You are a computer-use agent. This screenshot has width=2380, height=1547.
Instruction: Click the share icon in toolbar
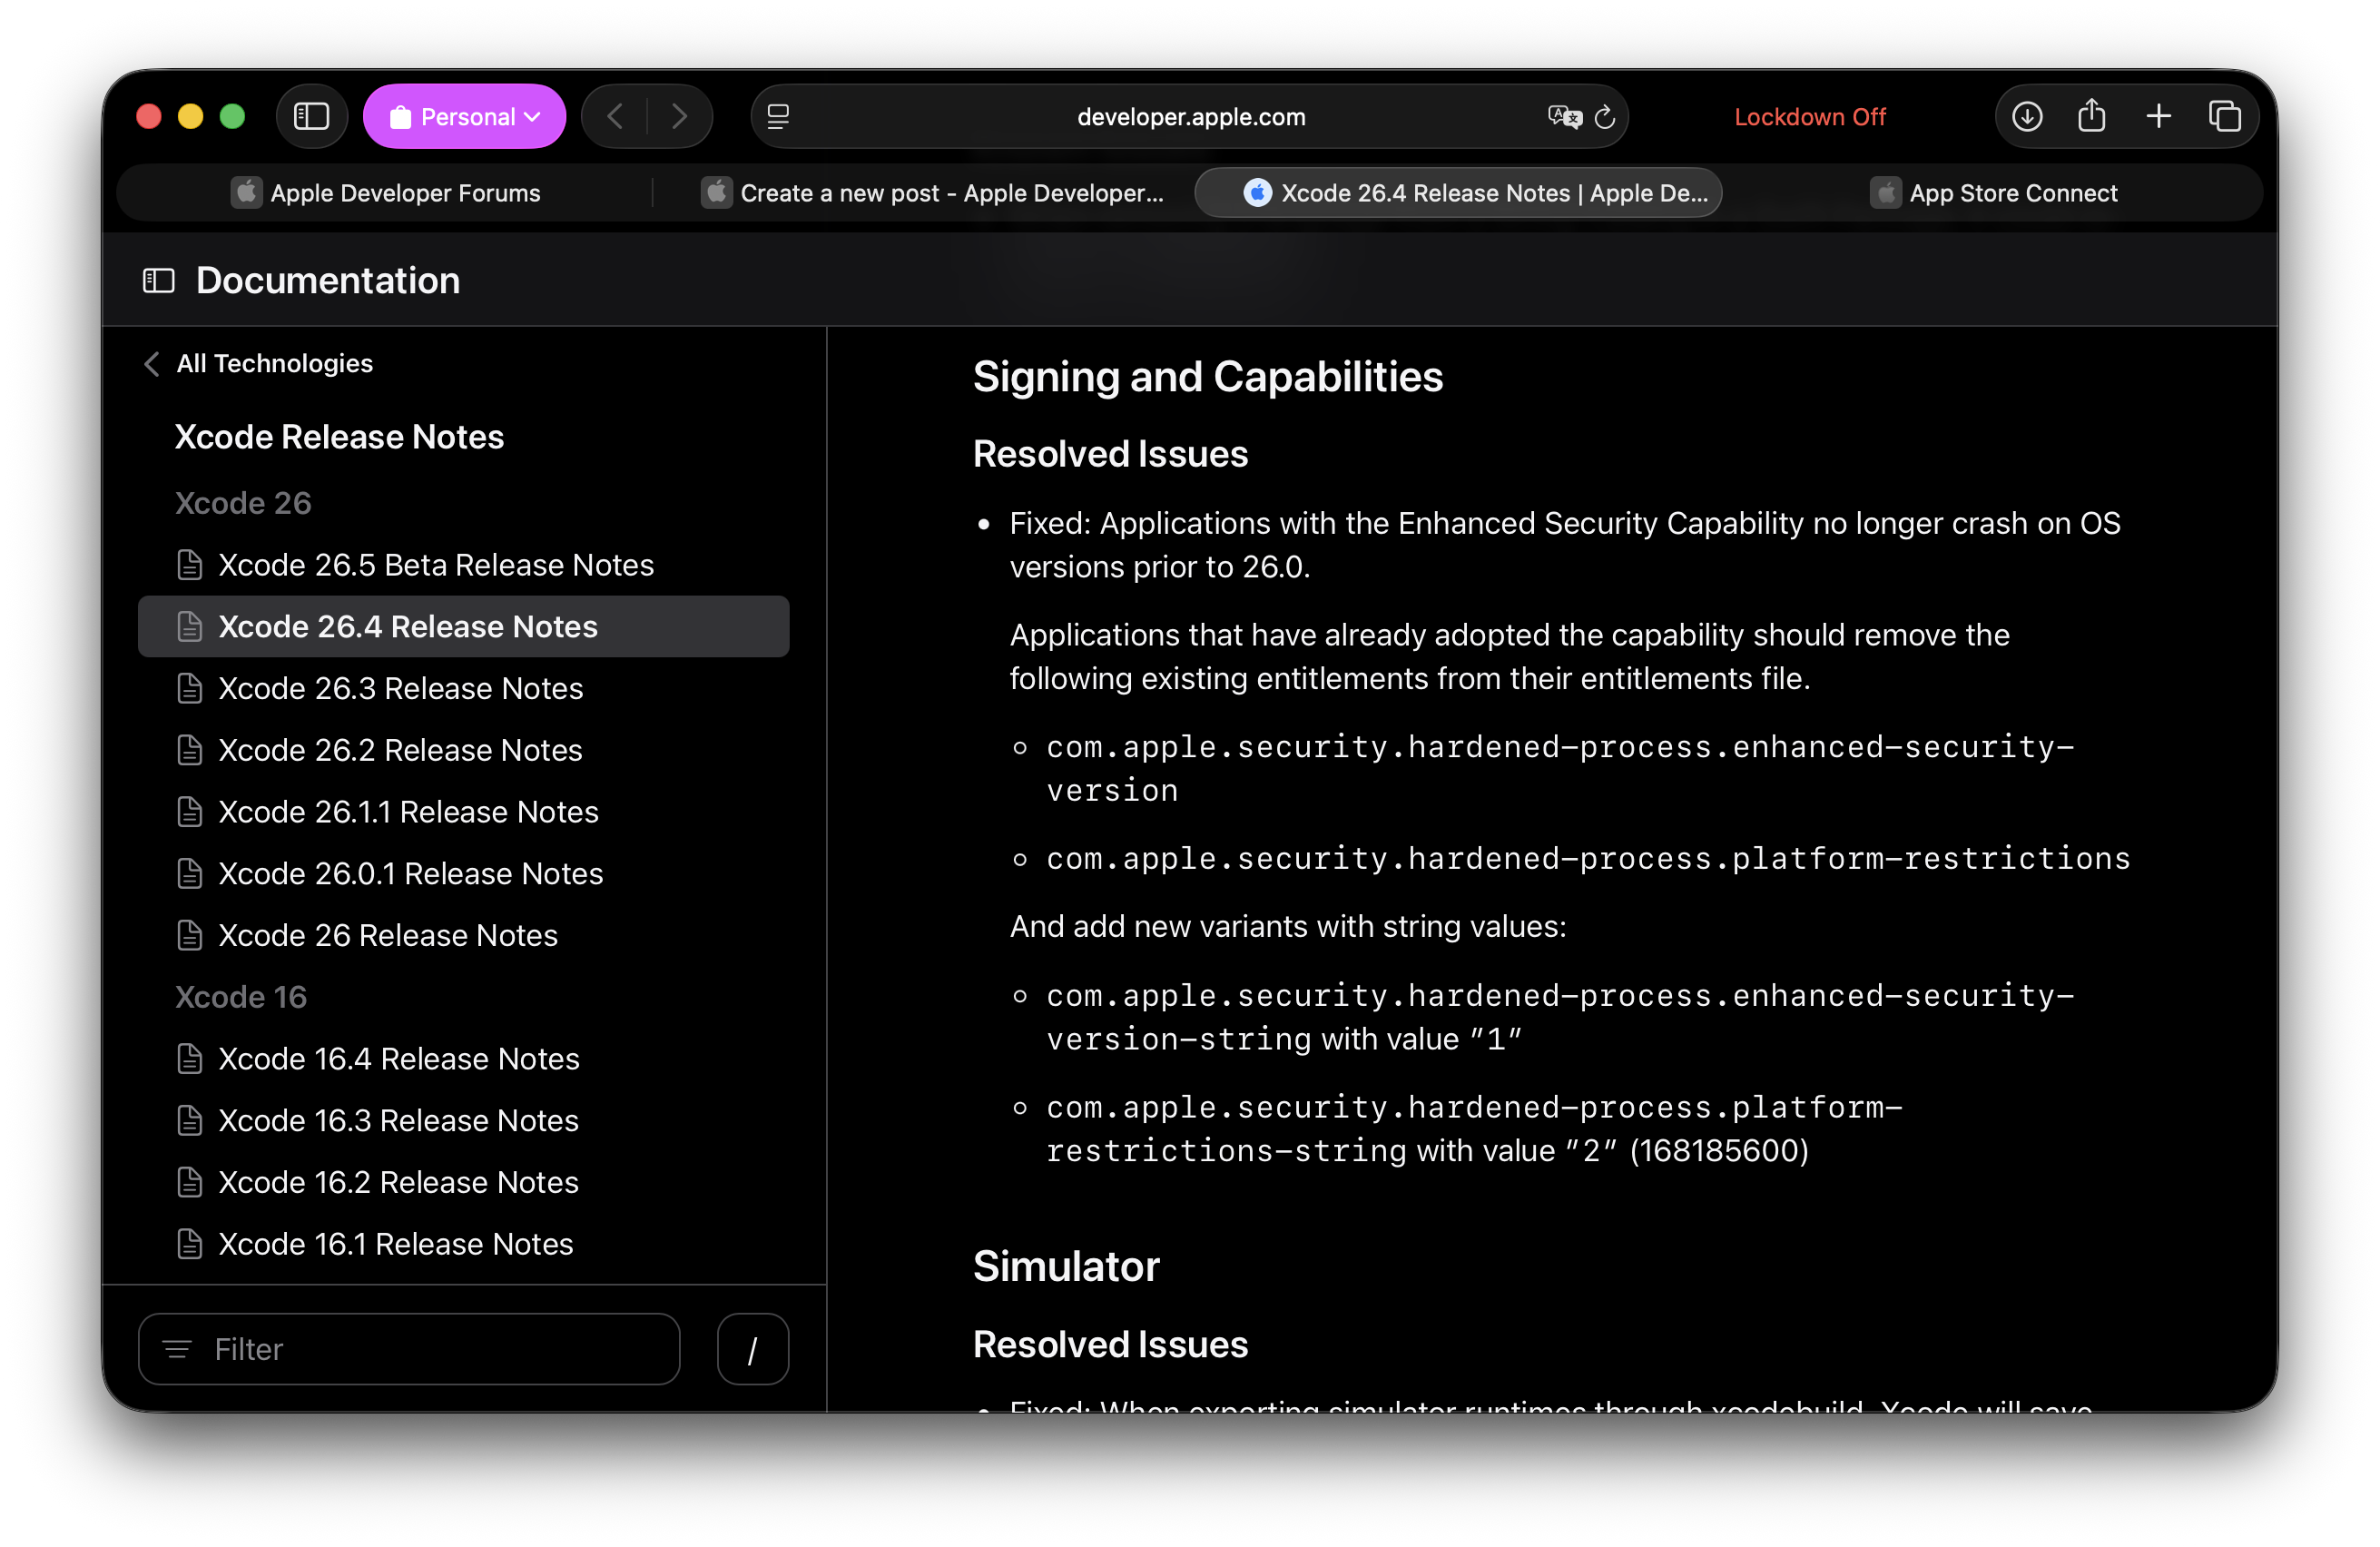[x=2091, y=117]
